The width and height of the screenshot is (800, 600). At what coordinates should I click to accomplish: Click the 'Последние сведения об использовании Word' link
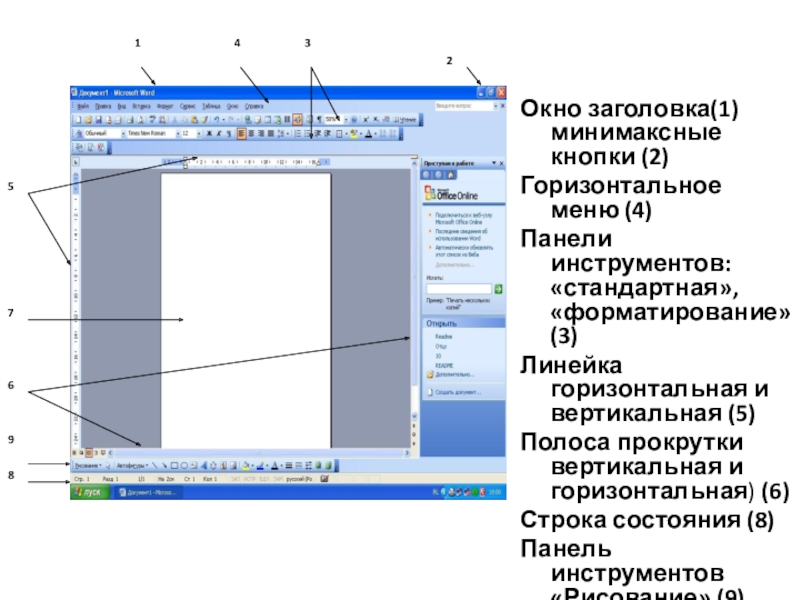461,235
